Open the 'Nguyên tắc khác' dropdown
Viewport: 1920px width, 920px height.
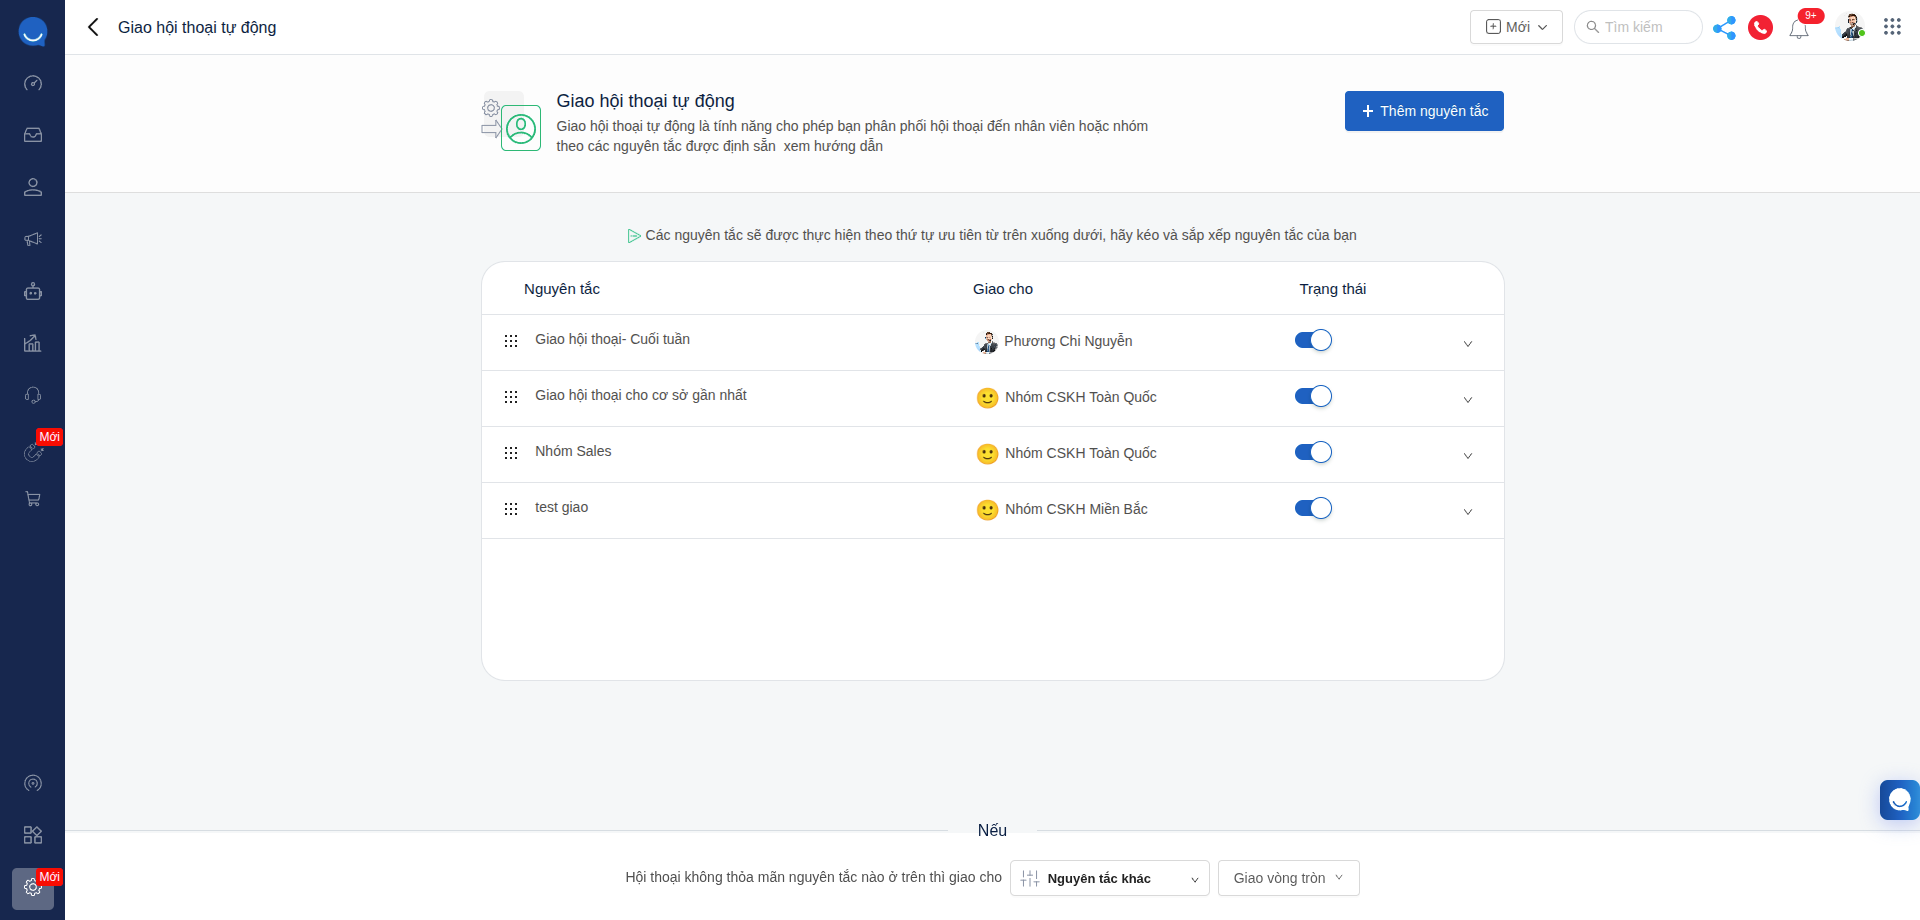coord(1109,878)
